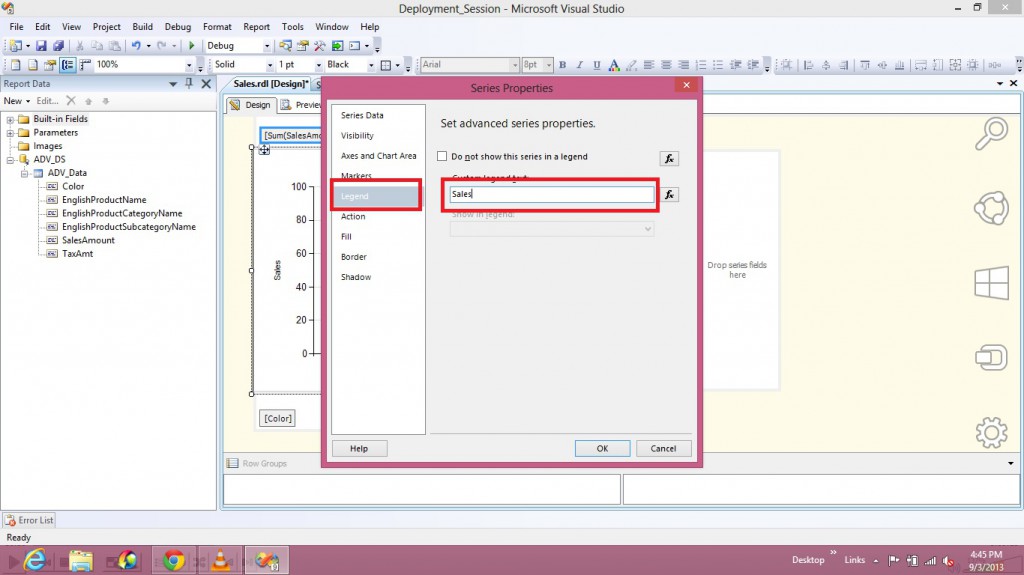This screenshot has height=575, width=1024.
Task: Expand the Built-in Fields tree node
Action: [11, 119]
